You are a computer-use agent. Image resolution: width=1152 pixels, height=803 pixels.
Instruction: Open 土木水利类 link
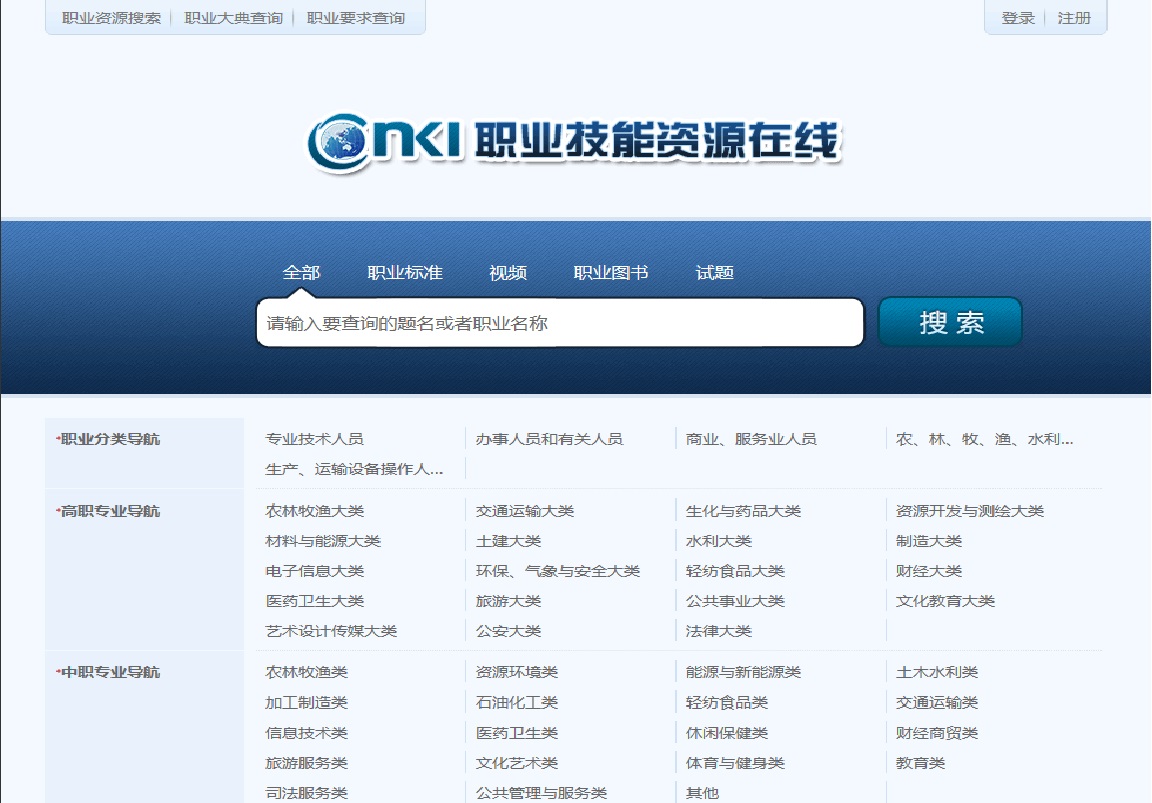click(937, 672)
